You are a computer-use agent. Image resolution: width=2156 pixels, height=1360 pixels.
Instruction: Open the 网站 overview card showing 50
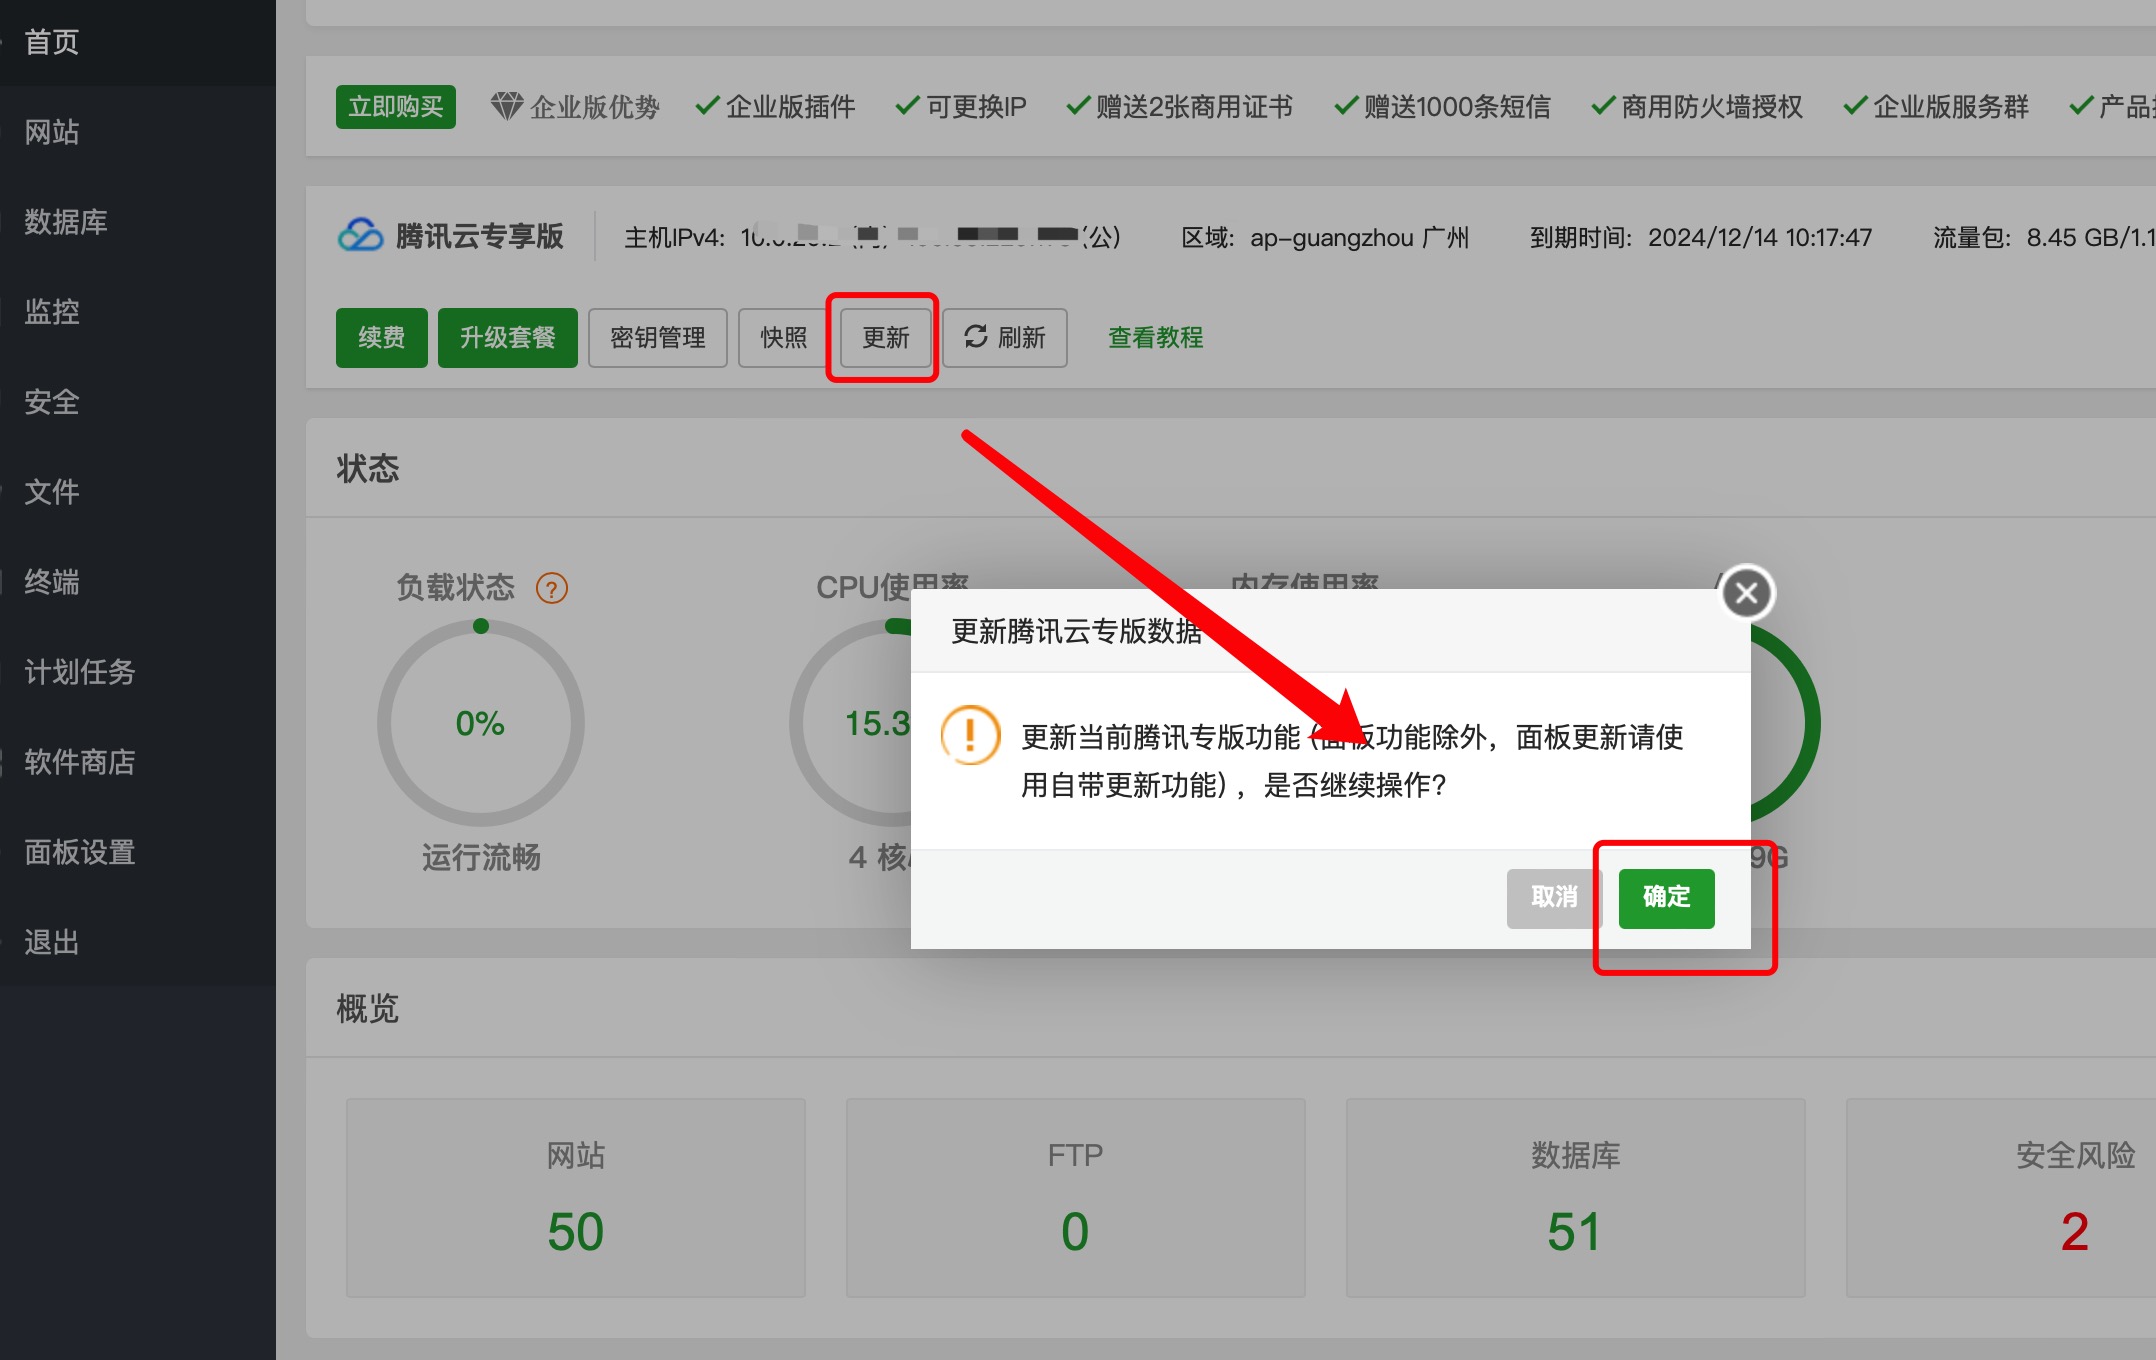tap(576, 1198)
